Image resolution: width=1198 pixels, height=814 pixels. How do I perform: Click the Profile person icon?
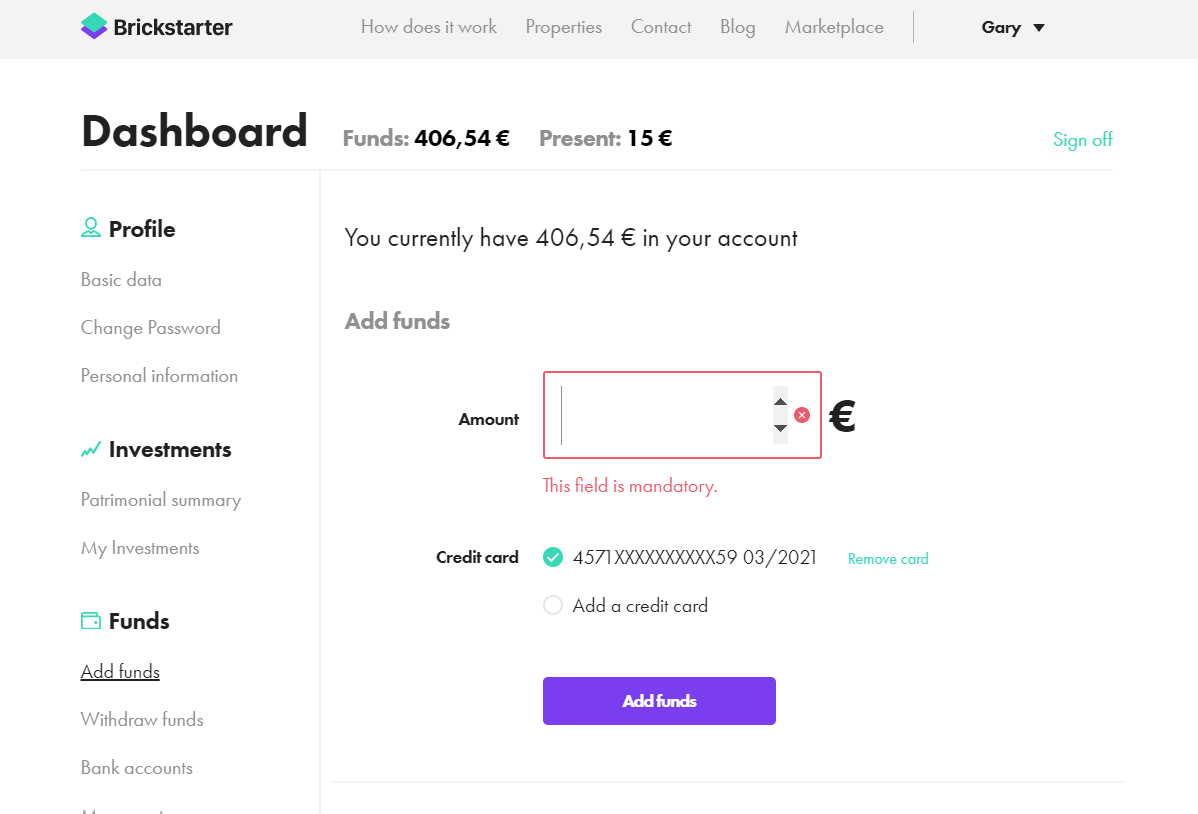[91, 228]
